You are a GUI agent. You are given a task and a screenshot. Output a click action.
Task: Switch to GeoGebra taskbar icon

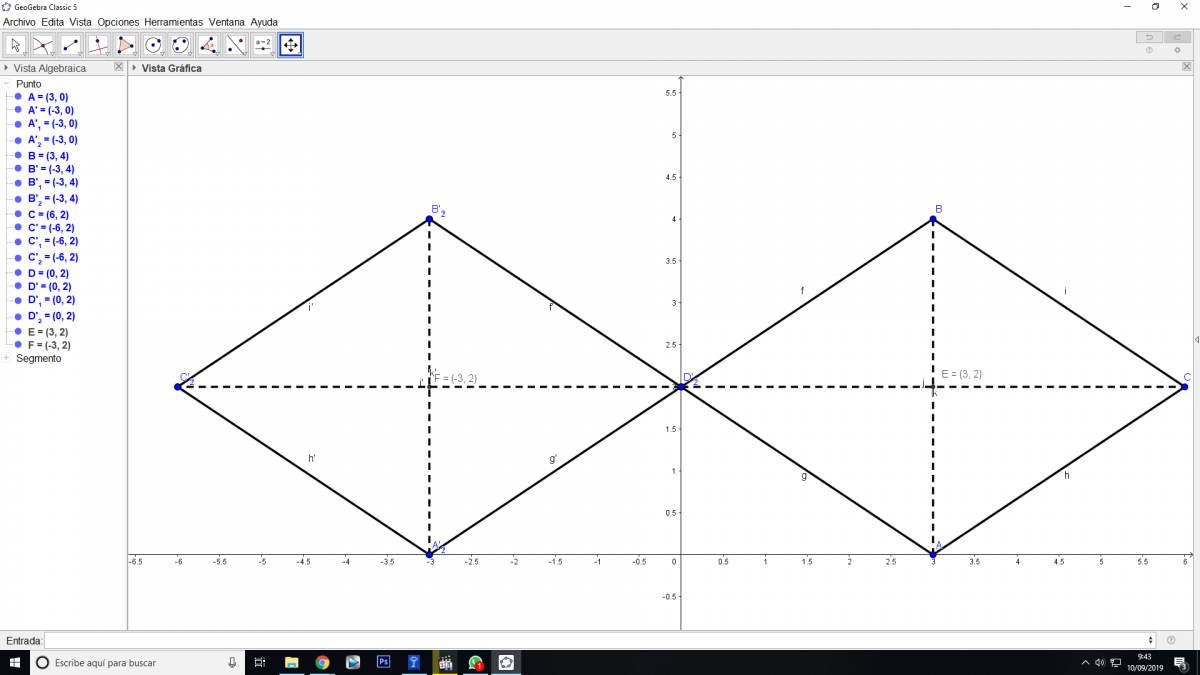pyautogui.click(x=507, y=662)
